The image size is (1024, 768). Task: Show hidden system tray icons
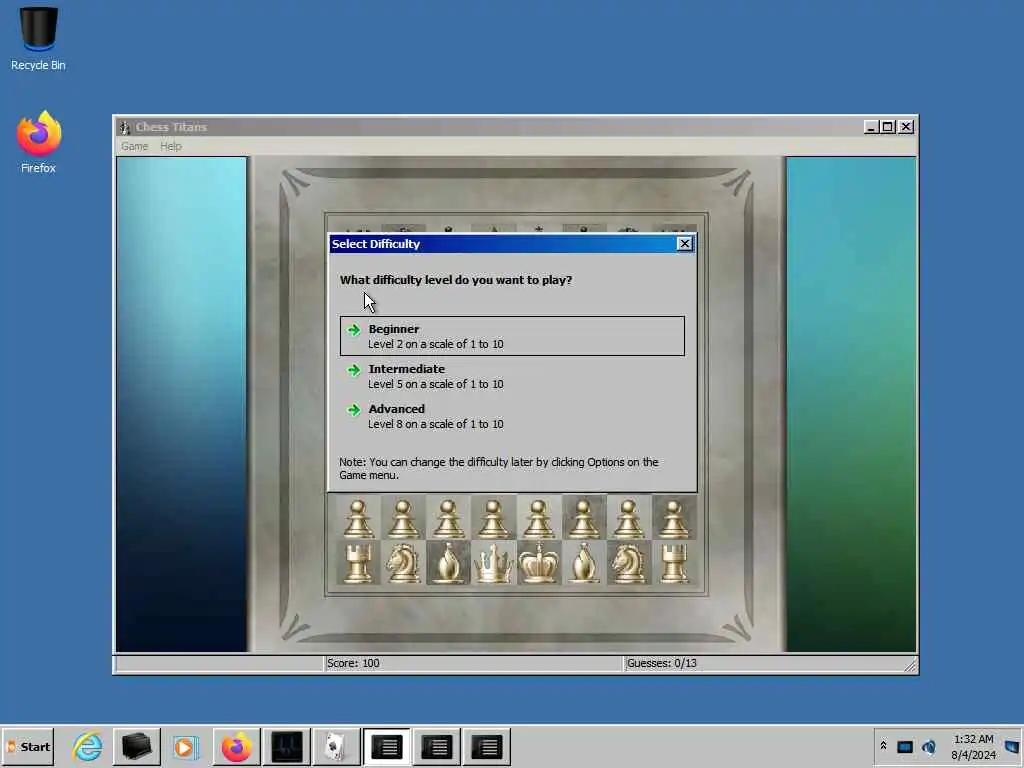tap(883, 746)
